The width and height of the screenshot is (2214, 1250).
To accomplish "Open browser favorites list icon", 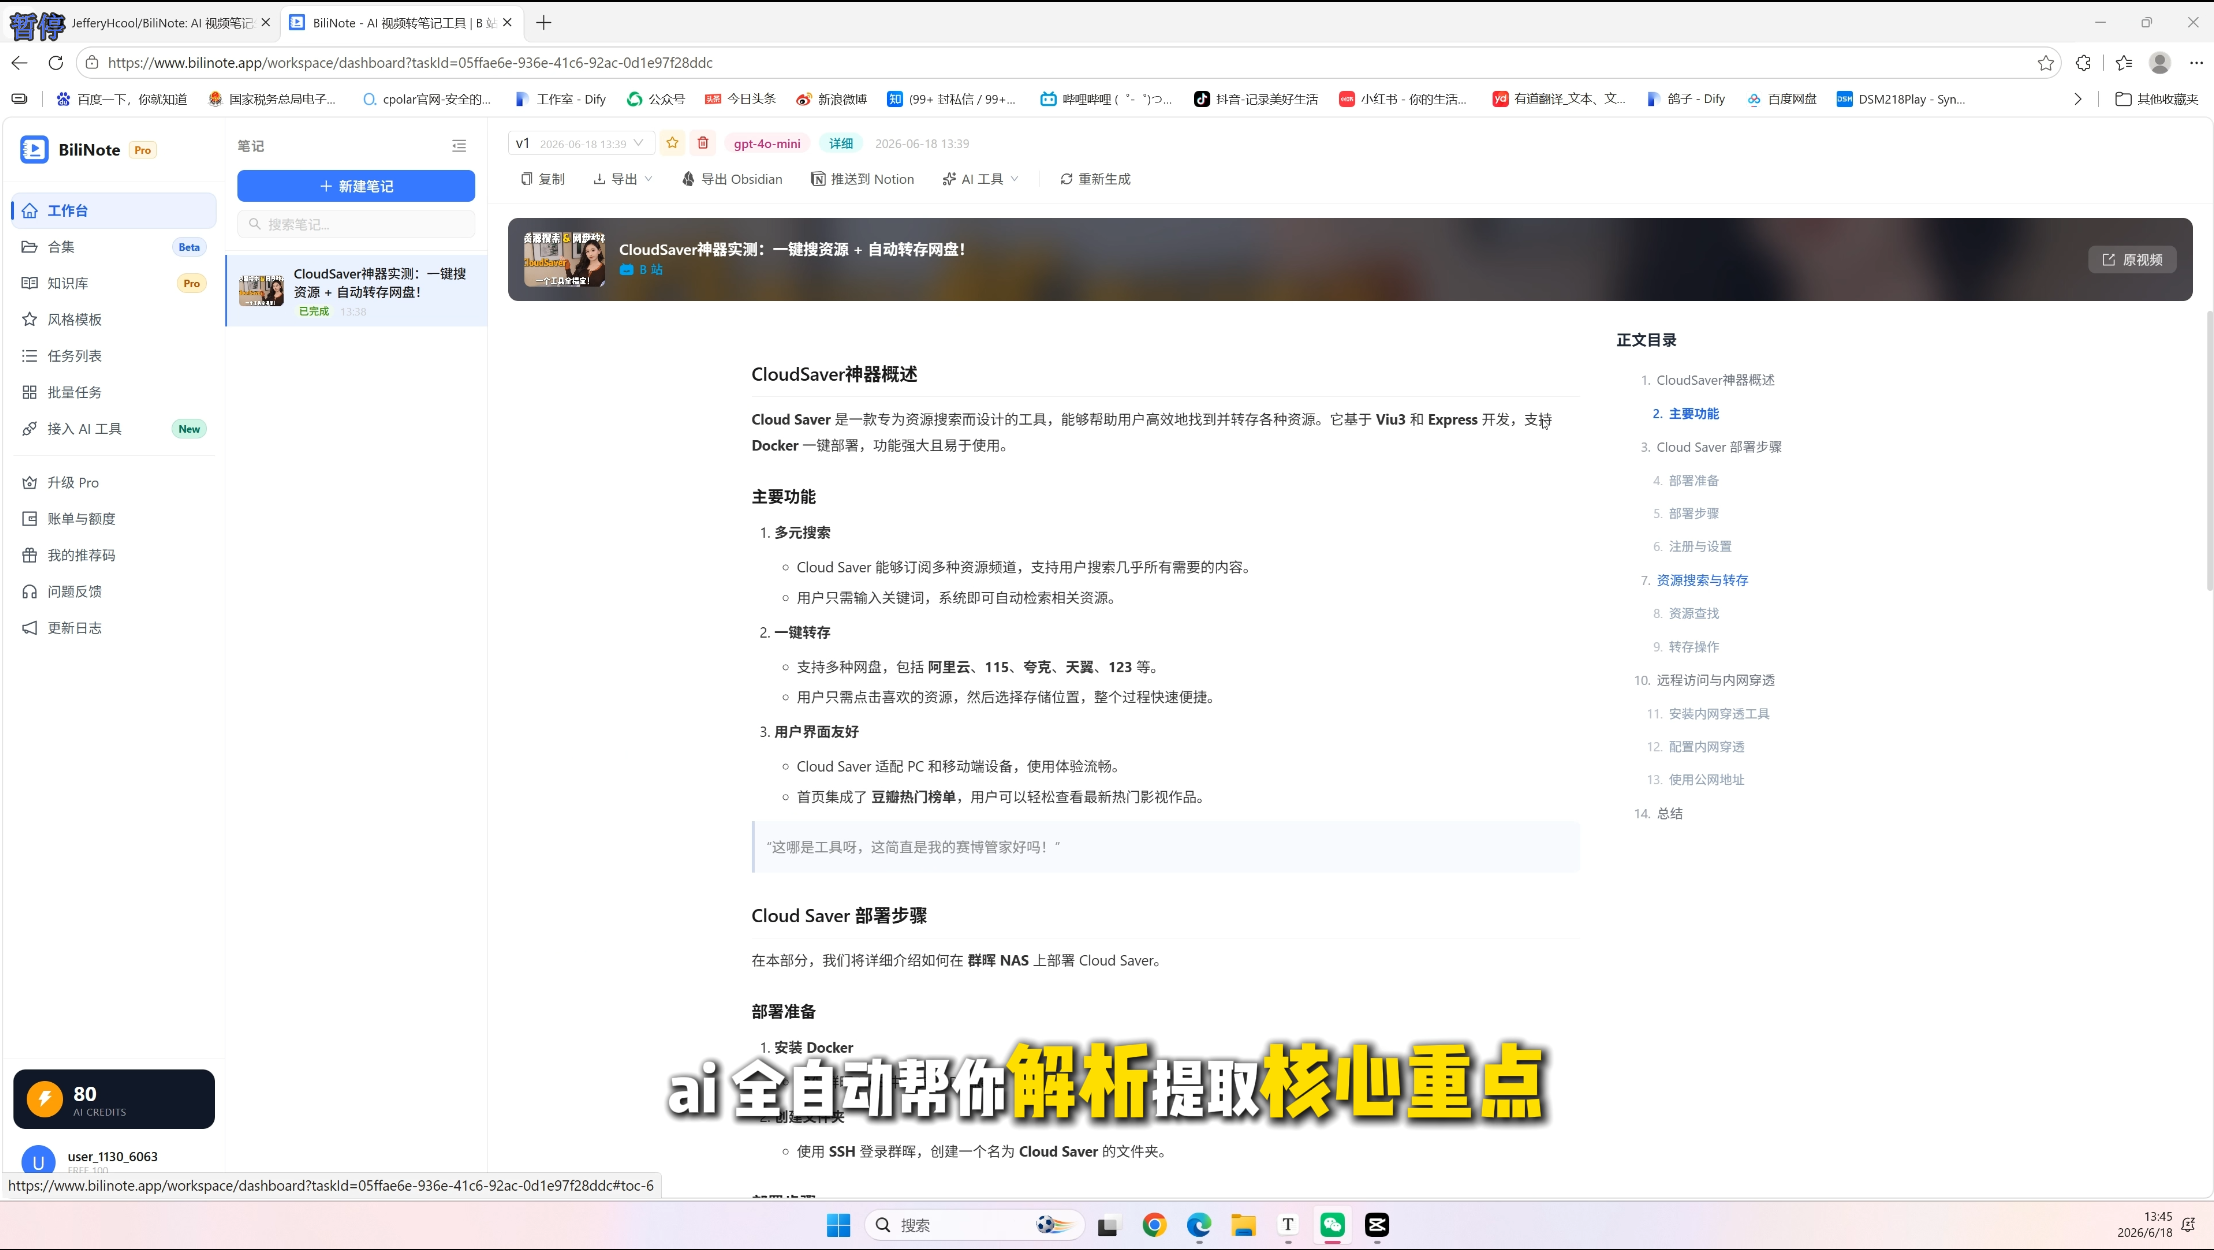I will (2124, 63).
